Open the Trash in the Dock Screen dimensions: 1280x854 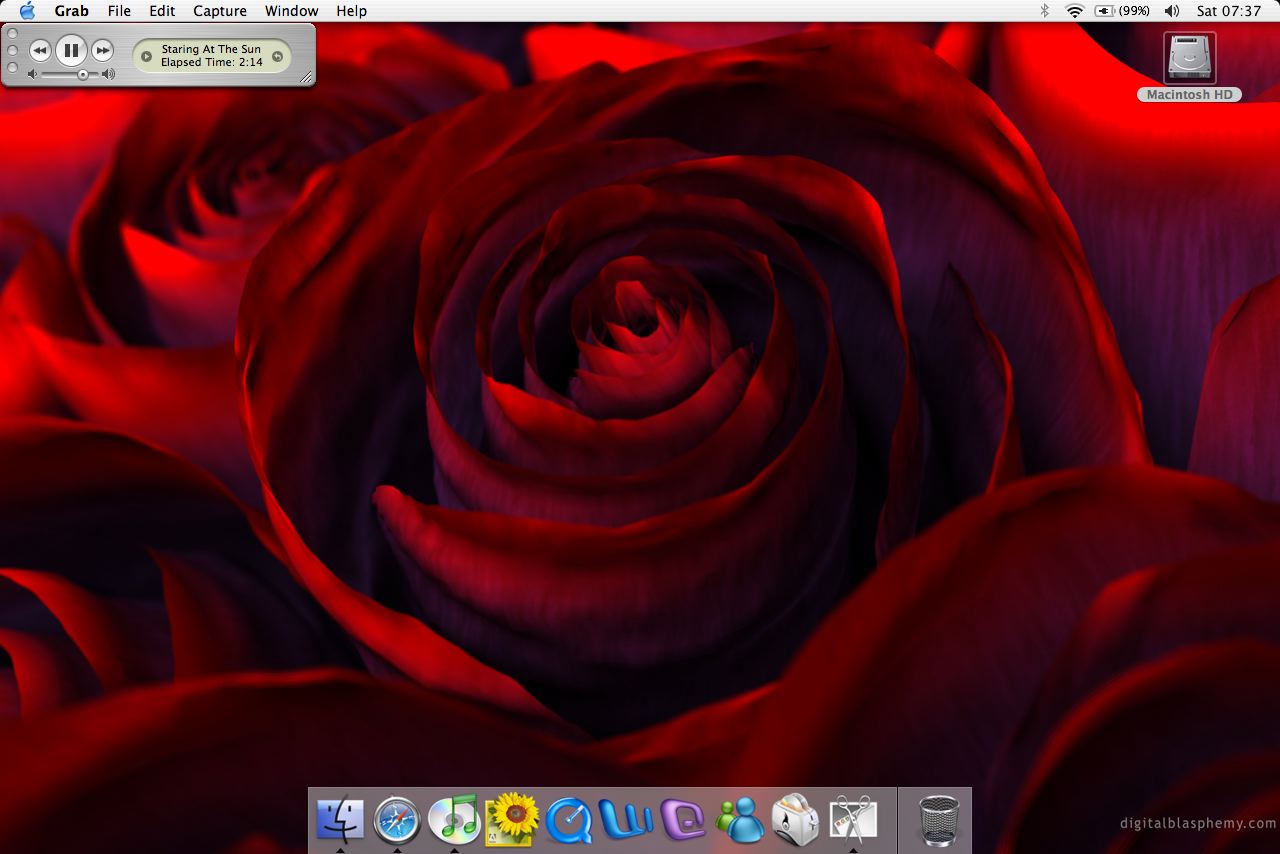(x=938, y=820)
